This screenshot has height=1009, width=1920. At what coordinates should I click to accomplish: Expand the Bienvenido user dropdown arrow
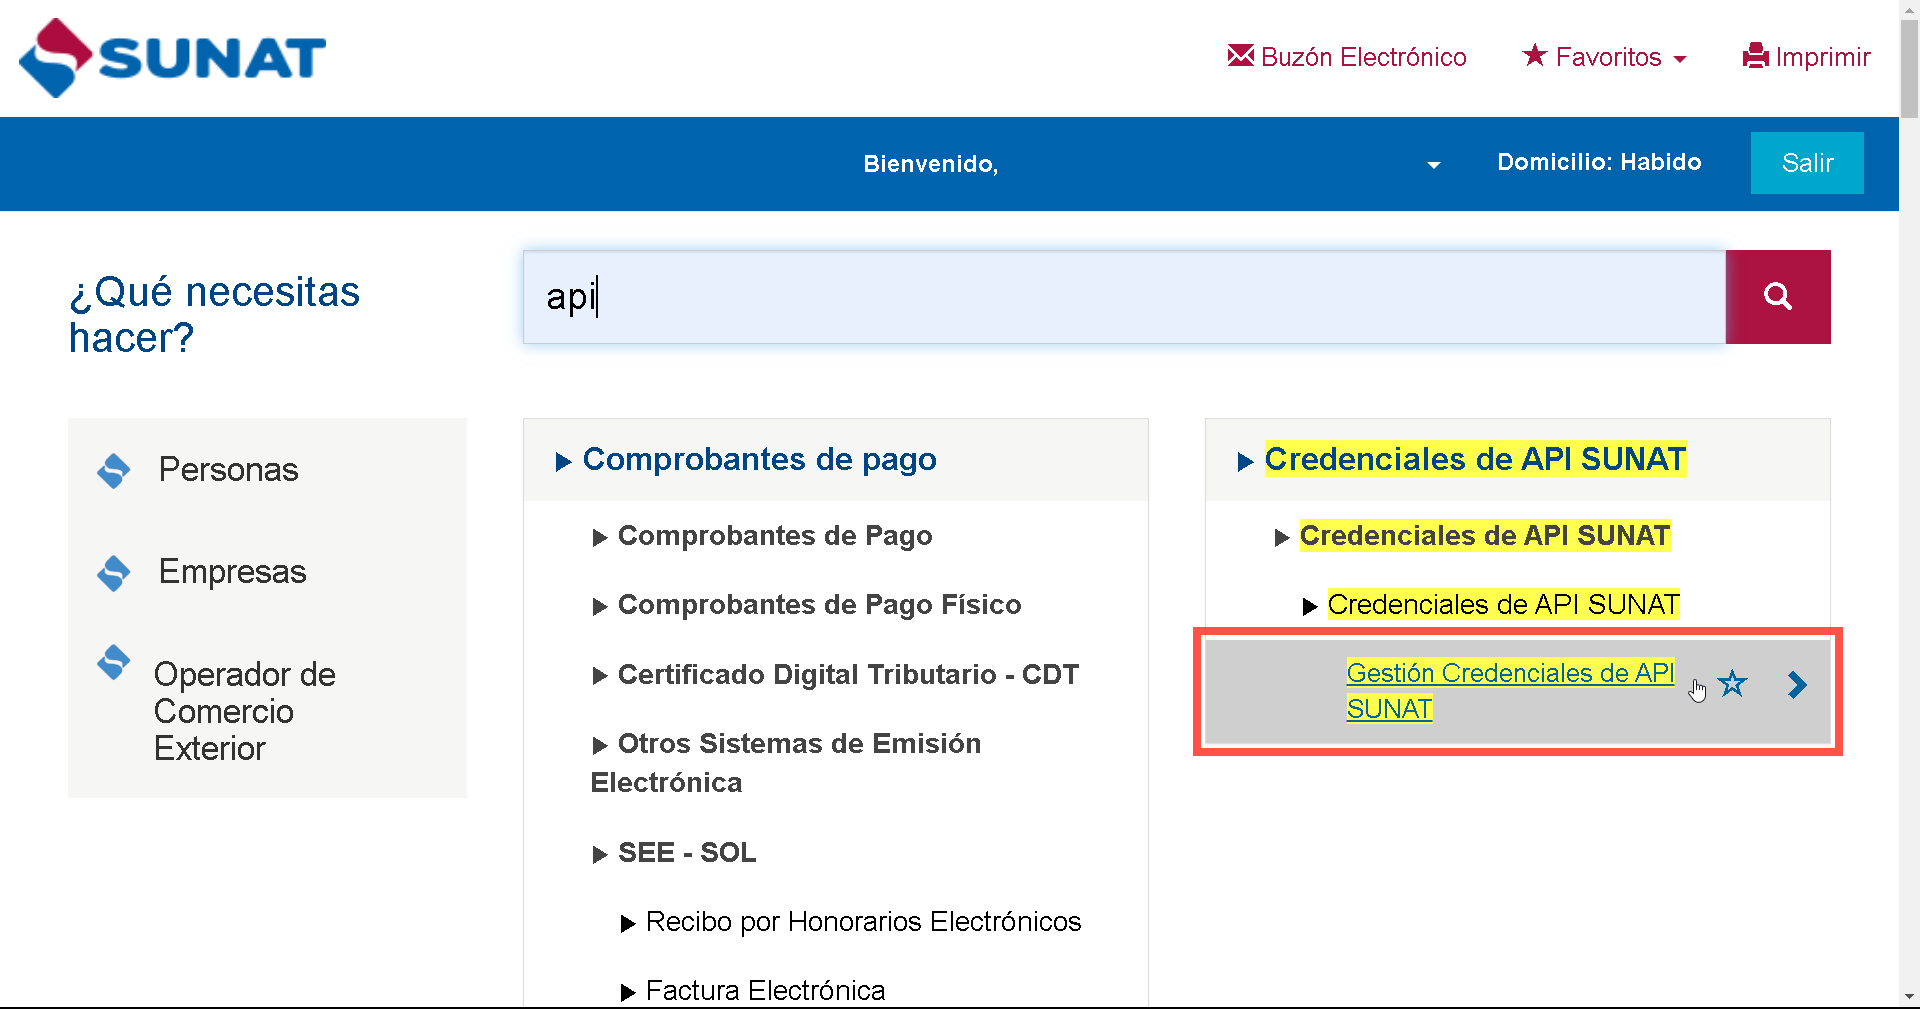click(1433, 165)
